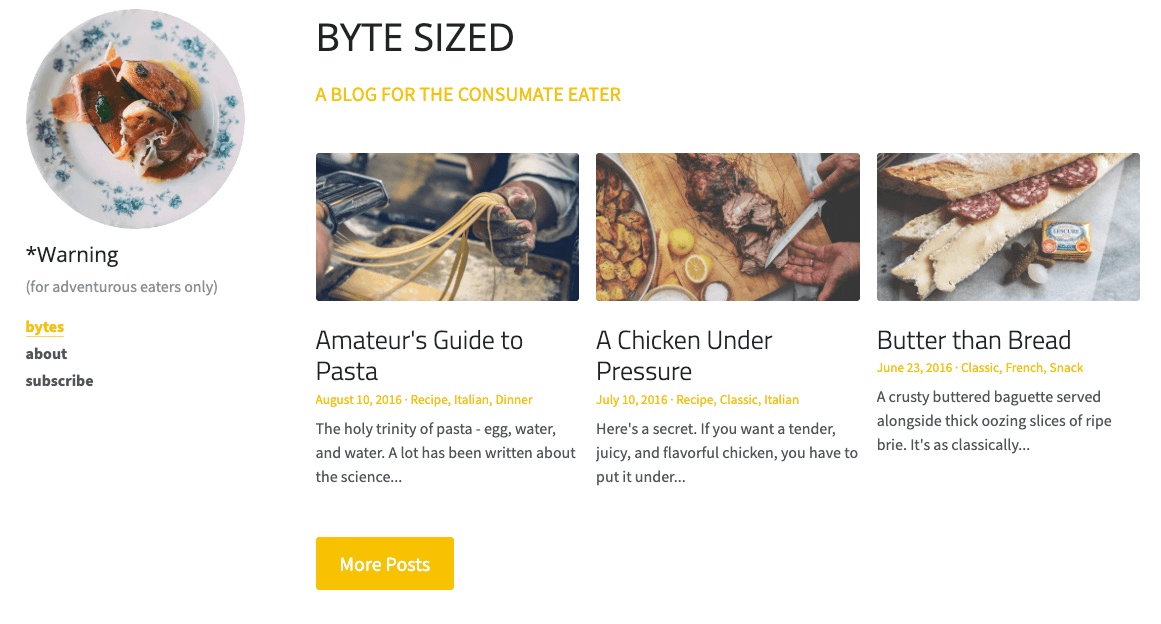Image resolution: width=1161 pixels, height=624 pixels.
Task: Select the Dinner tag under the pasta post
Action: pos(513,399)
